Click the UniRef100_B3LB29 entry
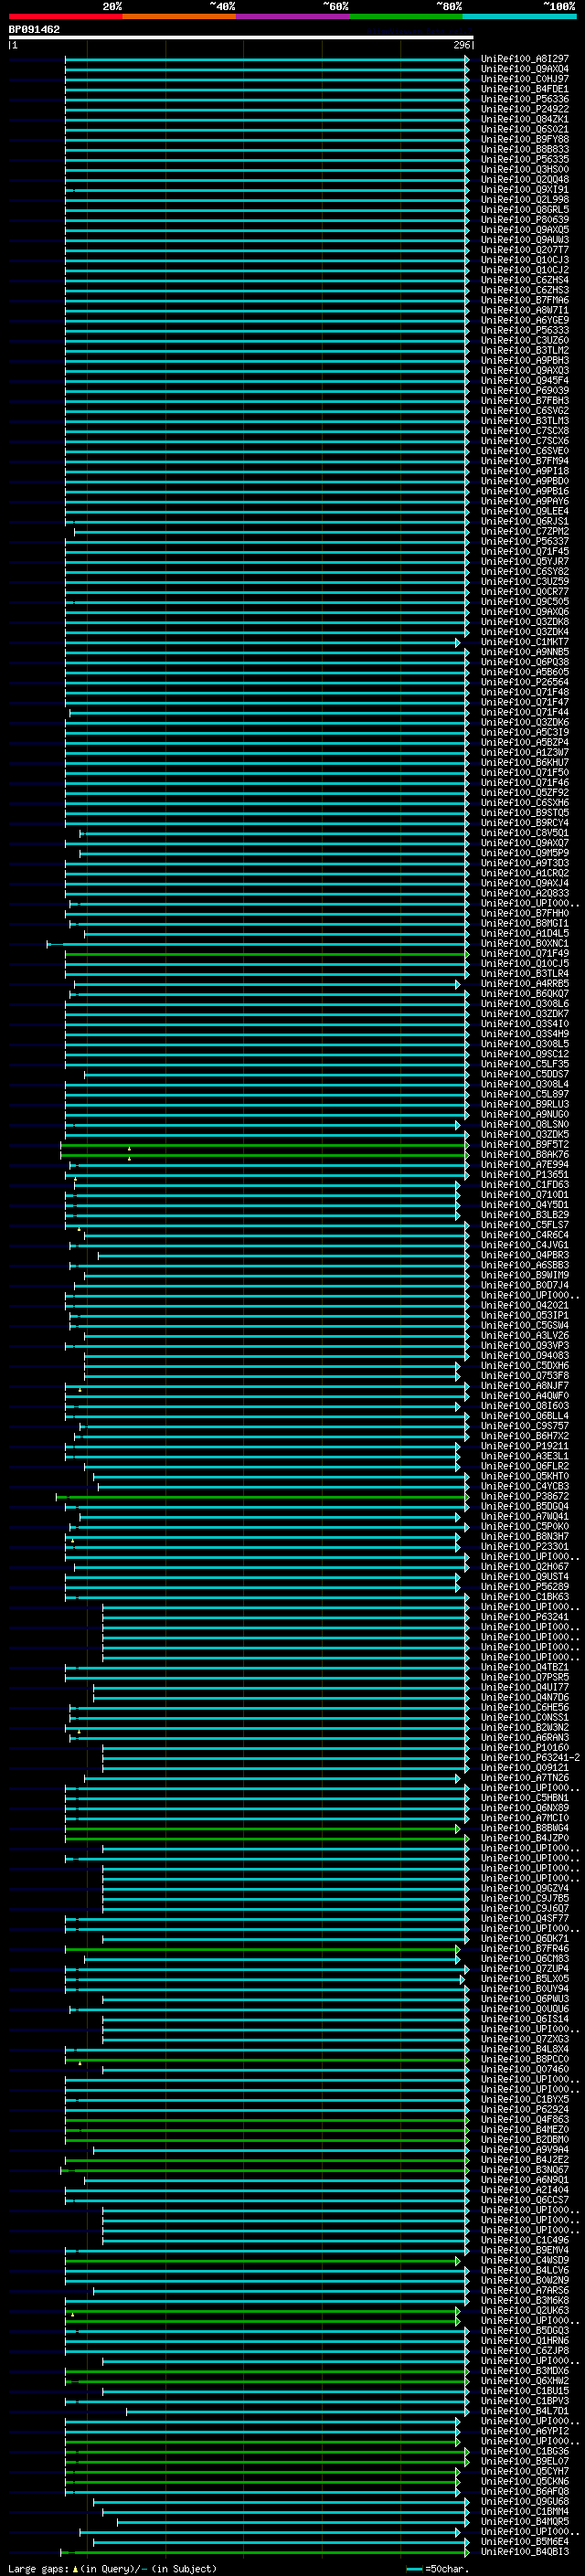Viewport: 585px width, 2576px height. [x=524, y=1215]
